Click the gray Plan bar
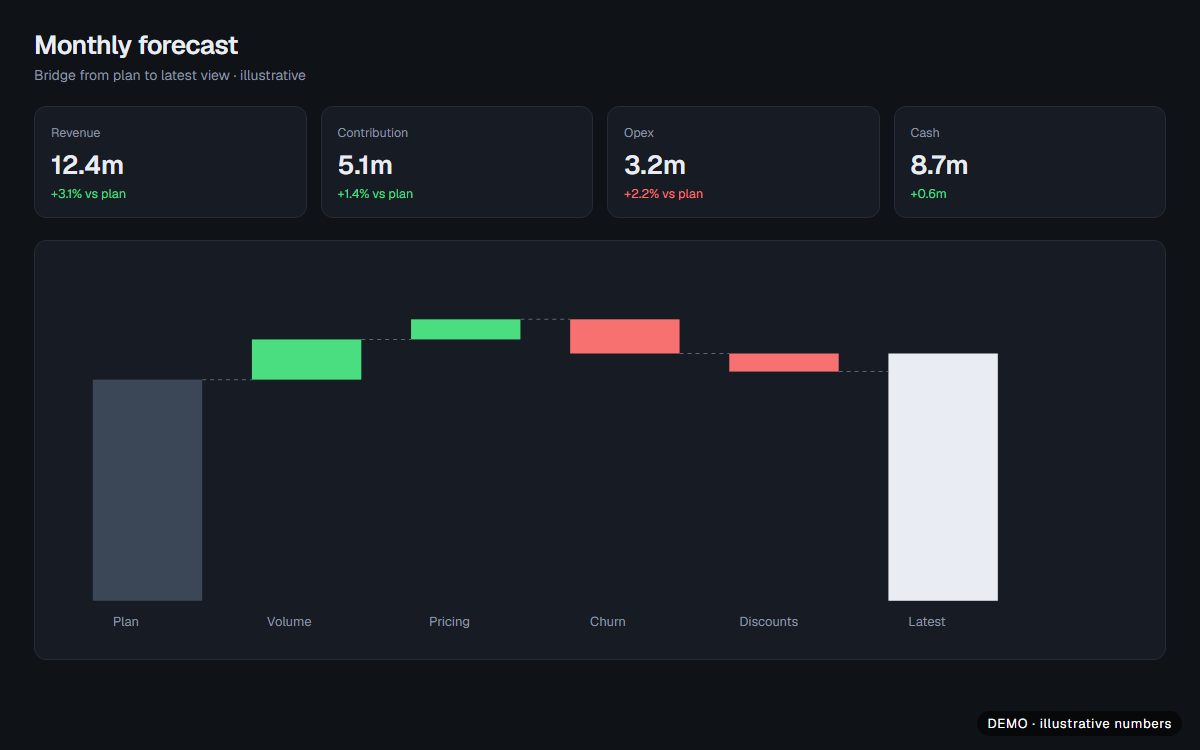 click(147, 490)
